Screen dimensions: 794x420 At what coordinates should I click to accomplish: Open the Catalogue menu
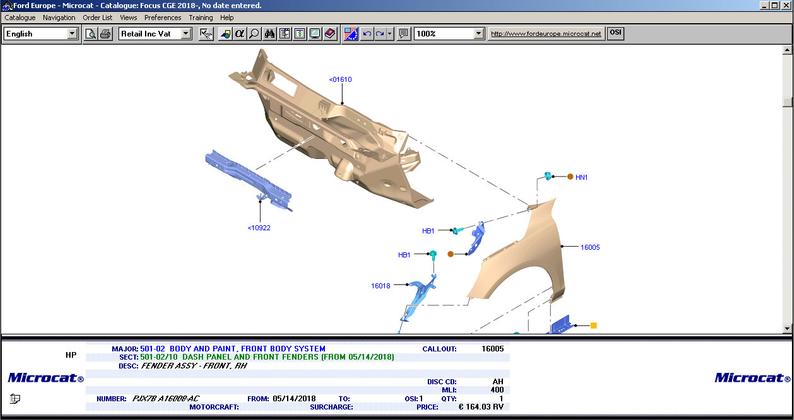tap(20, 18)
